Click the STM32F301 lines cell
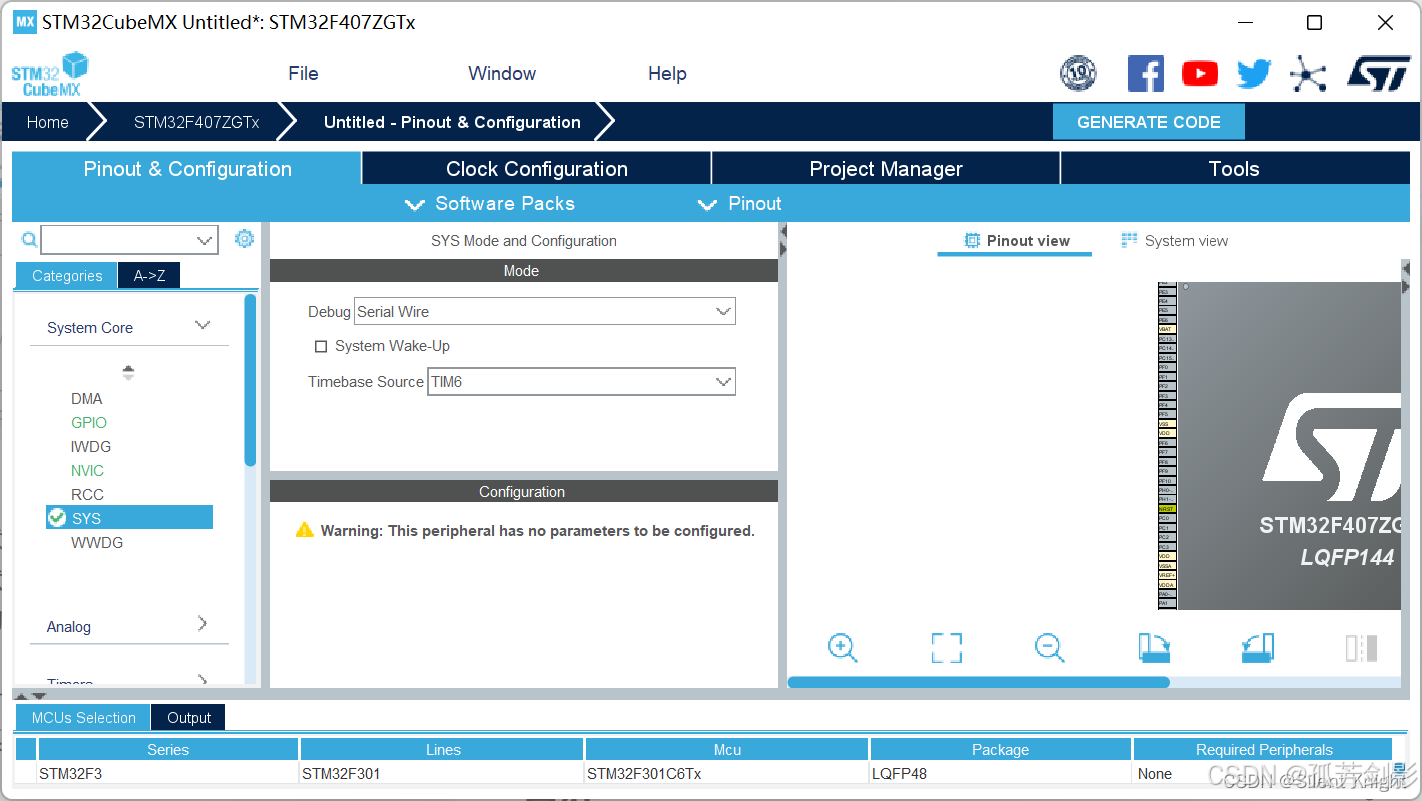1422x801 pixels. [442, 773]
